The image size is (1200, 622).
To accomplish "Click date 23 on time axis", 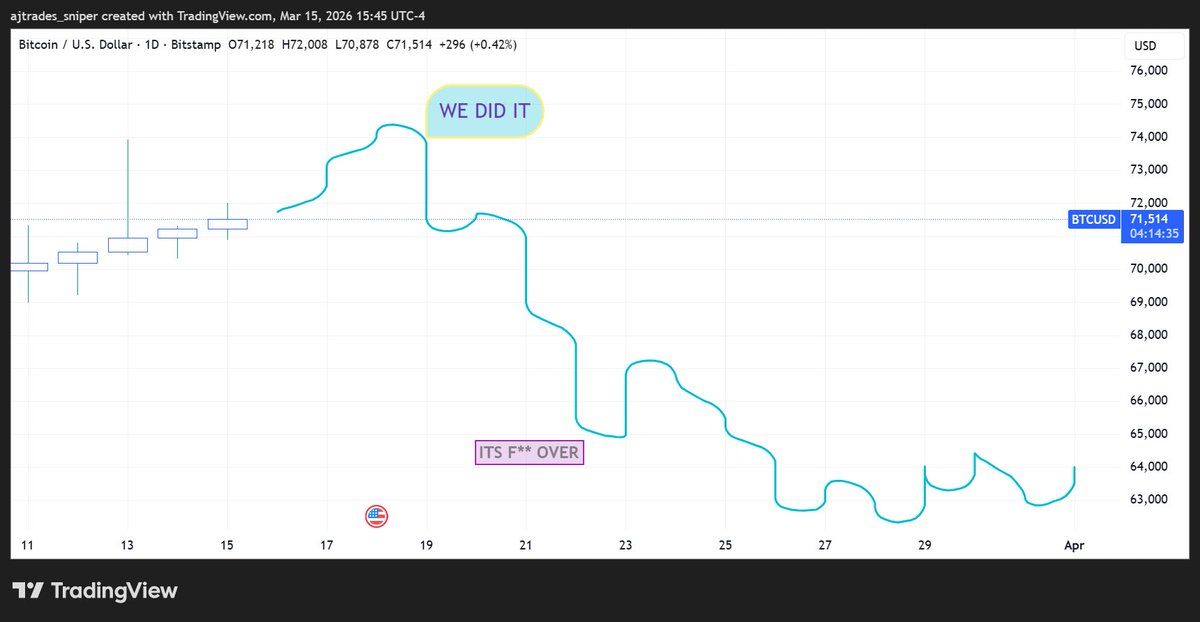I will 626,545.
